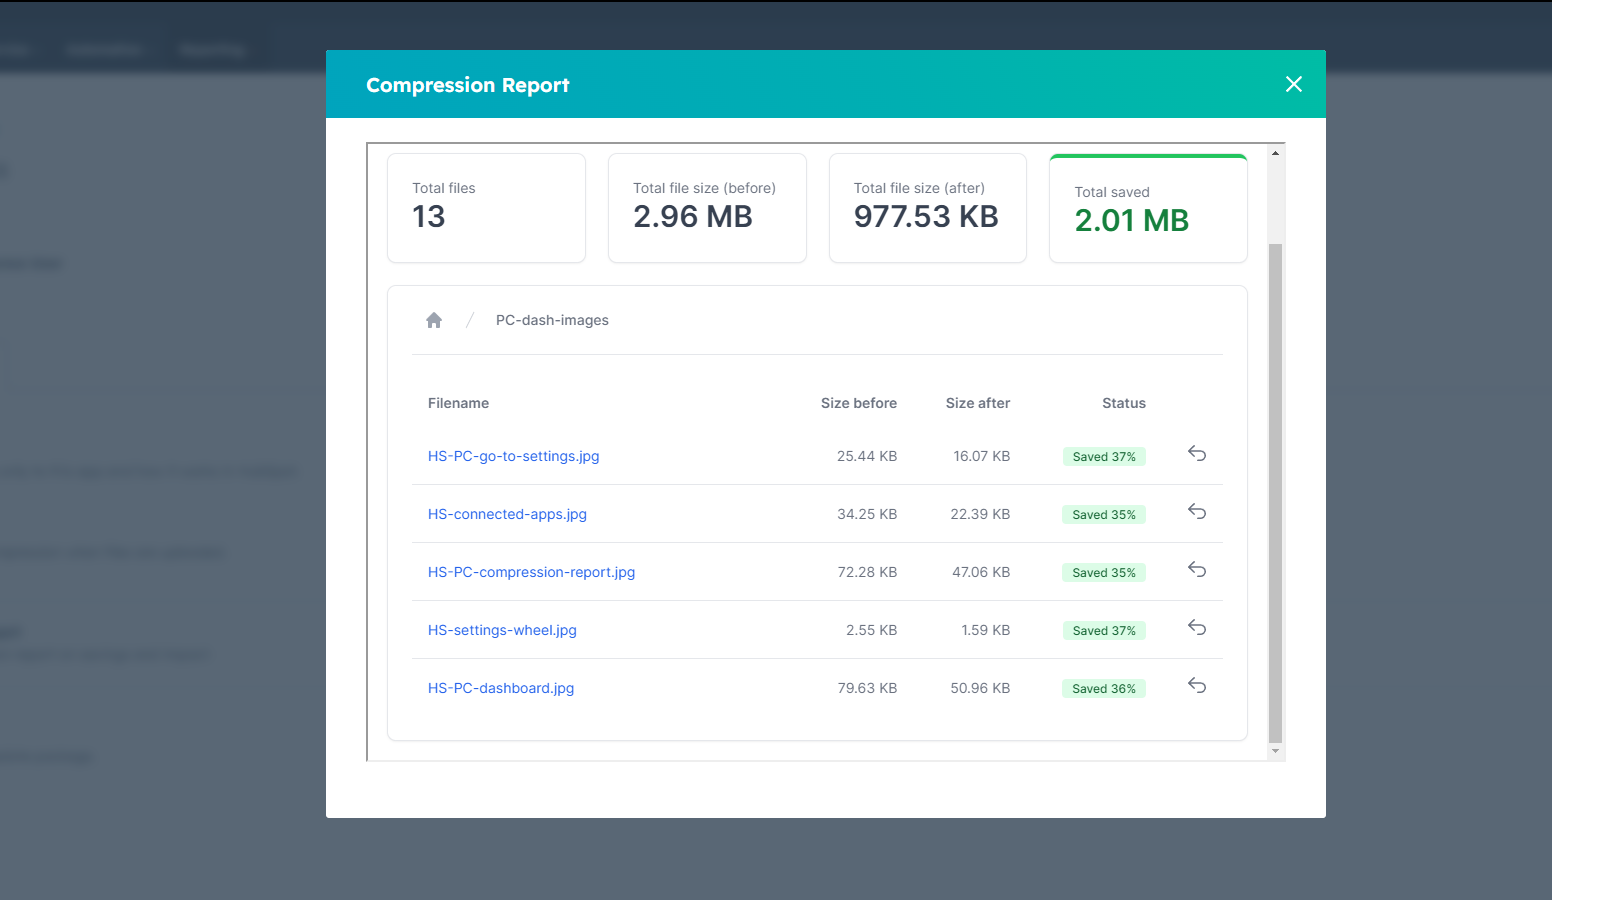Restore HS-settings-wheel.jpg with the revert arrow
1600x900 pixels.
[1196, 628]
